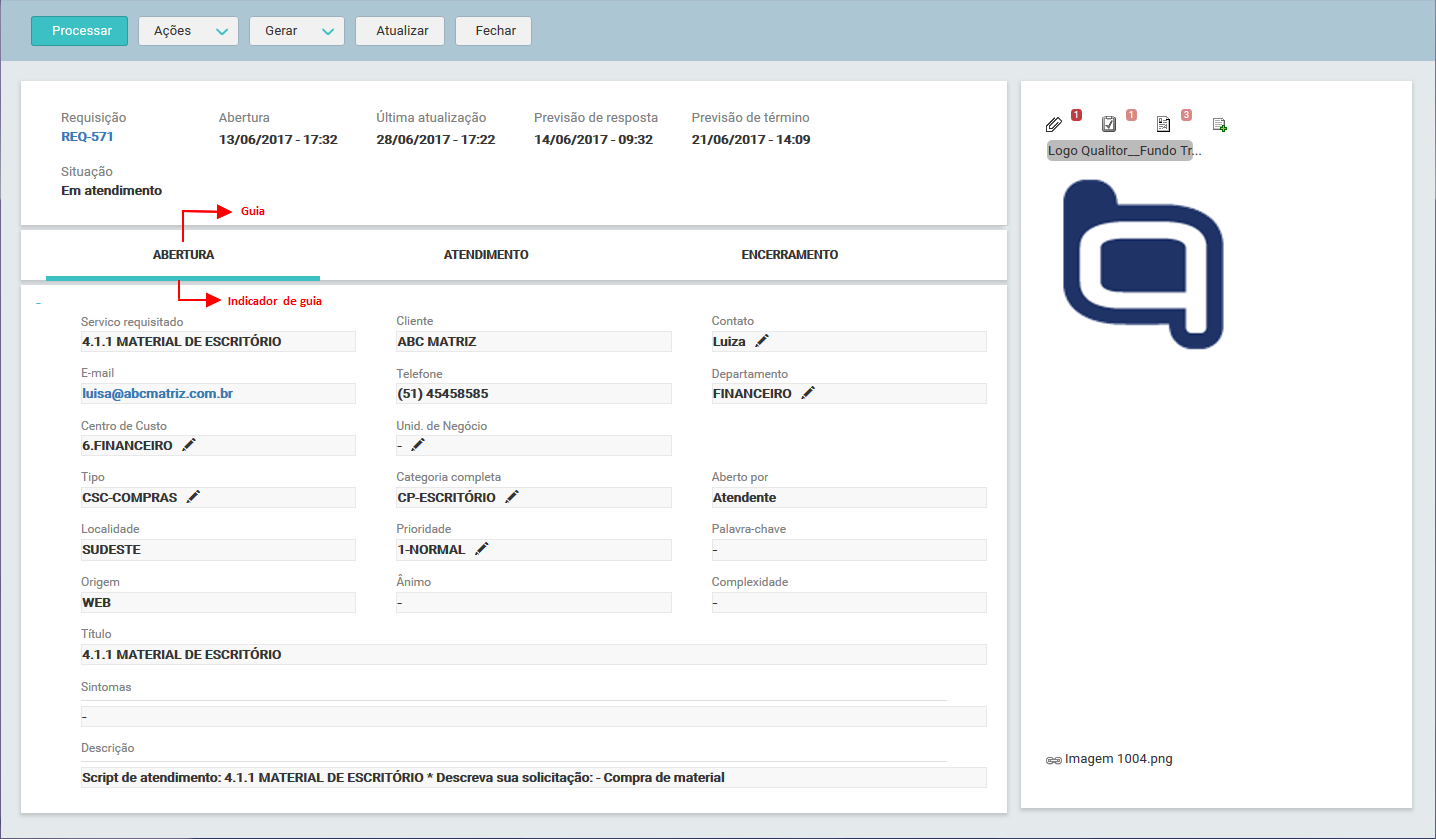The image size is (1436, 839).
Task: Edit the Departamento FINANCEIRO pencil icon
Action: point(808,393)
